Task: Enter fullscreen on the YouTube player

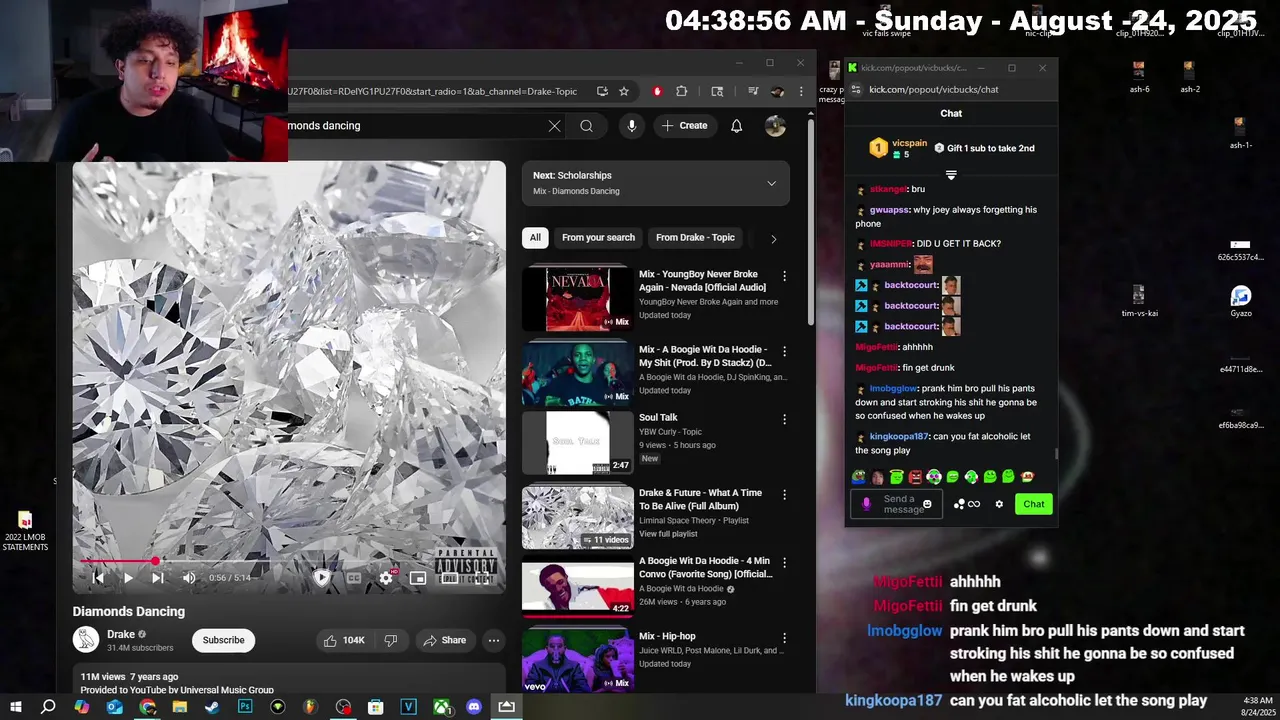Action: coord(482,577)
